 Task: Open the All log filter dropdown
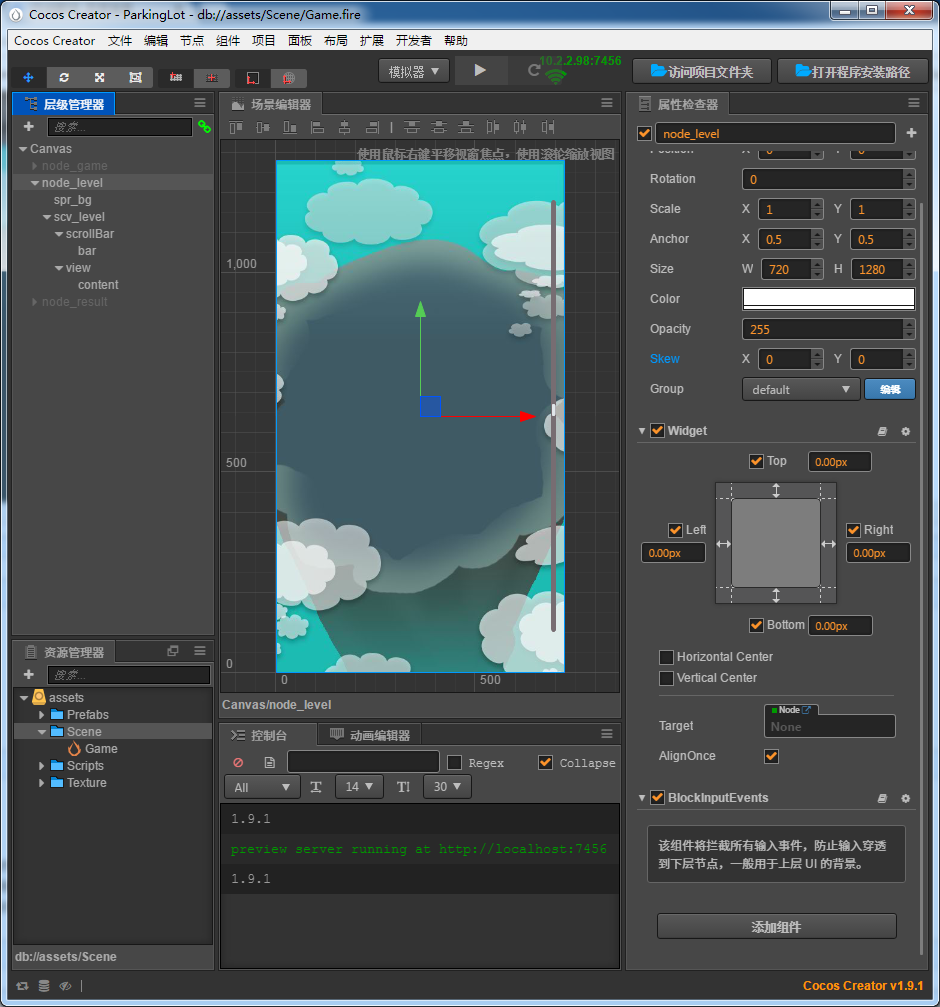click(x=262, y=787)
